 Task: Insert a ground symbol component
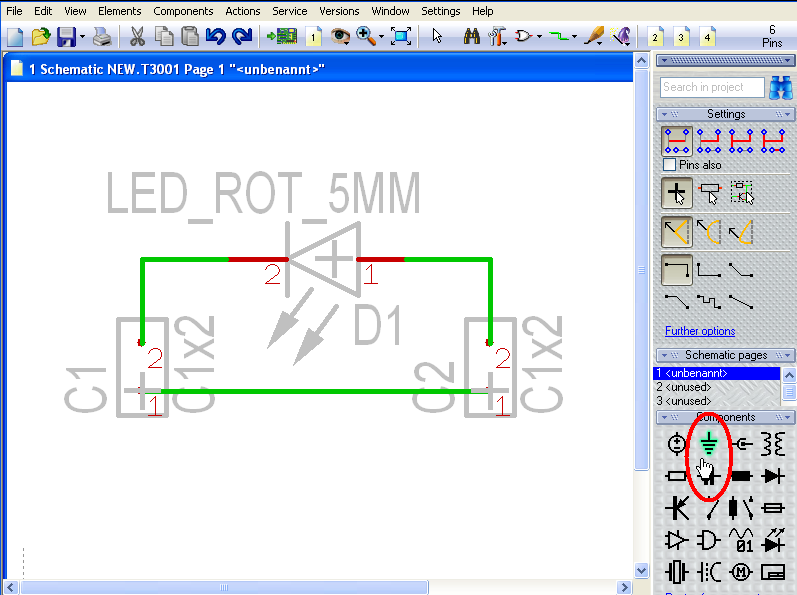pyautogui.click(x=708, y=443)
